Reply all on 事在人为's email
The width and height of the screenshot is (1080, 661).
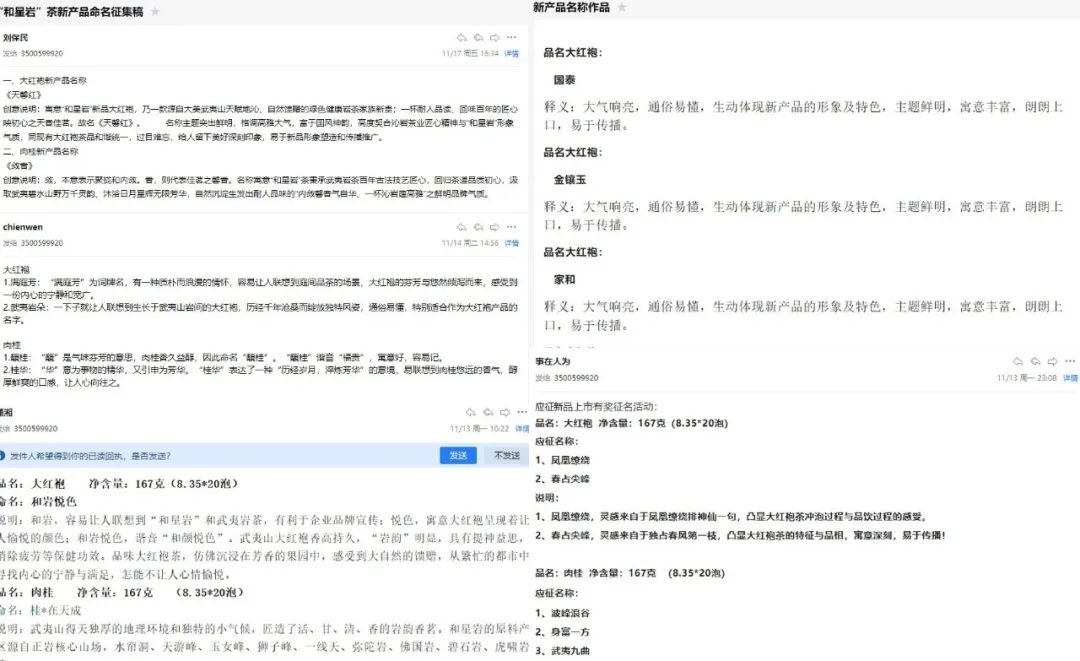(x=1035, y=361)
